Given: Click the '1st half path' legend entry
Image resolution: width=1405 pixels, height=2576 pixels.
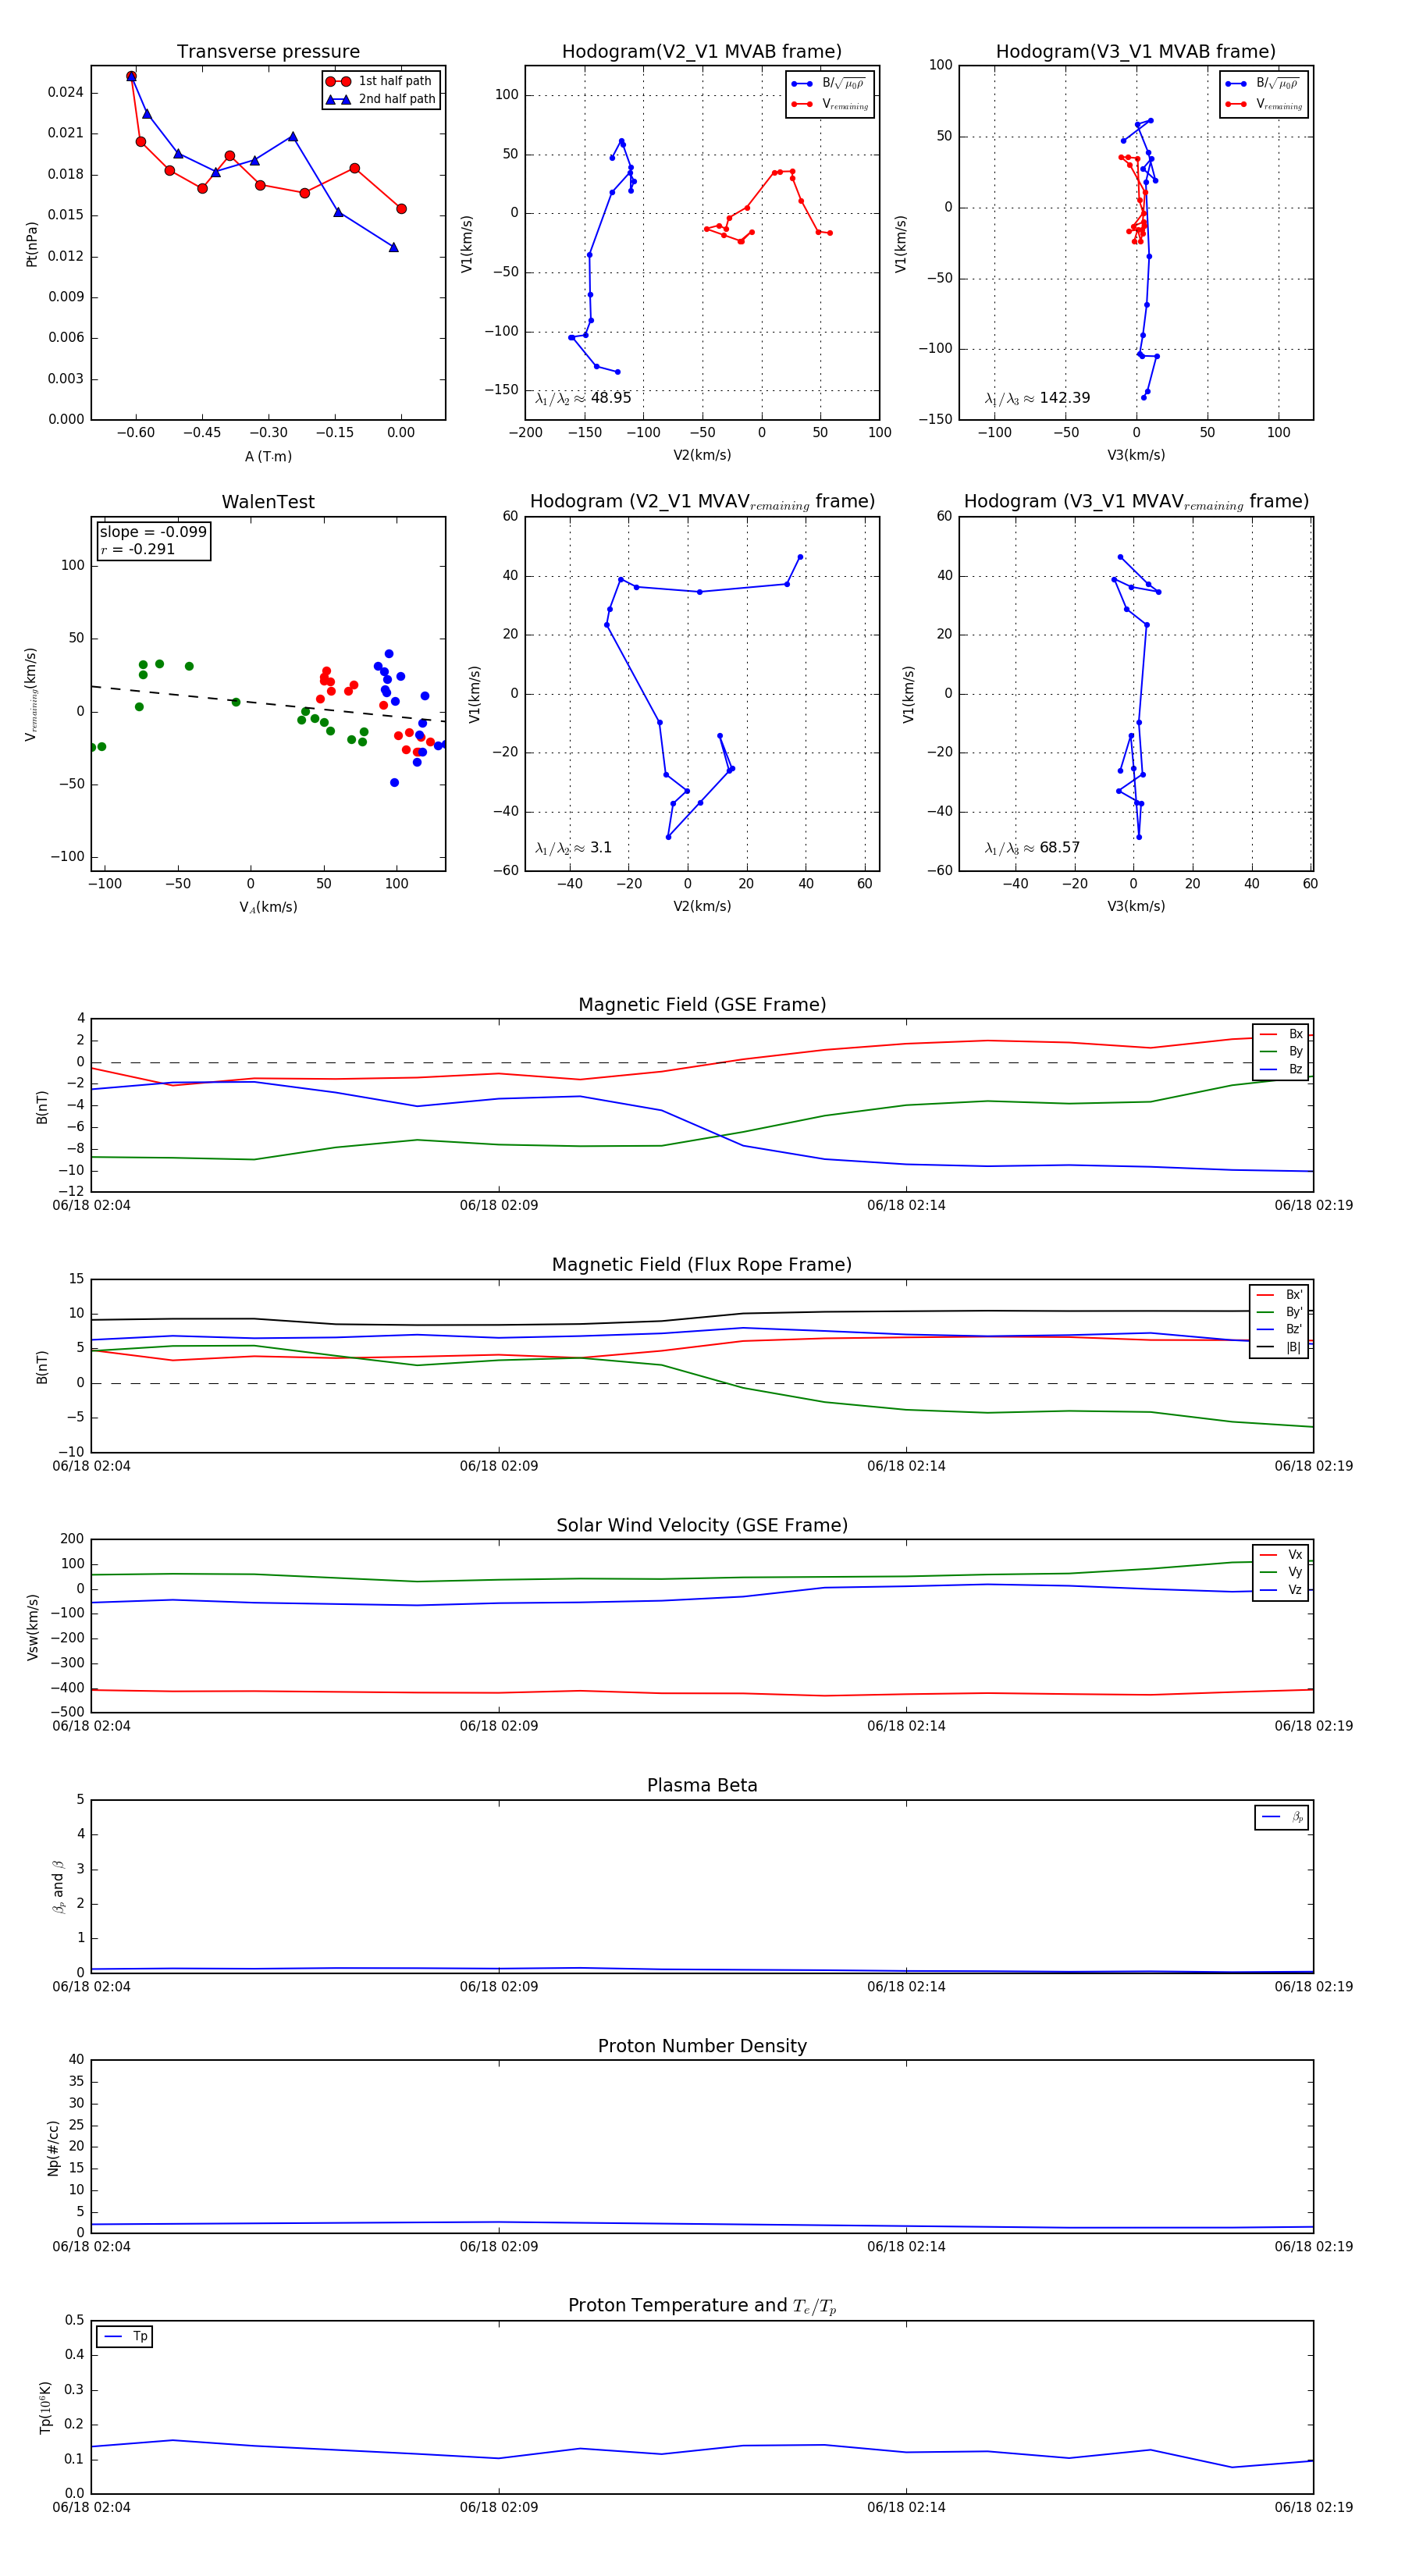Looking at the screenshot, I should click(381, 81).
